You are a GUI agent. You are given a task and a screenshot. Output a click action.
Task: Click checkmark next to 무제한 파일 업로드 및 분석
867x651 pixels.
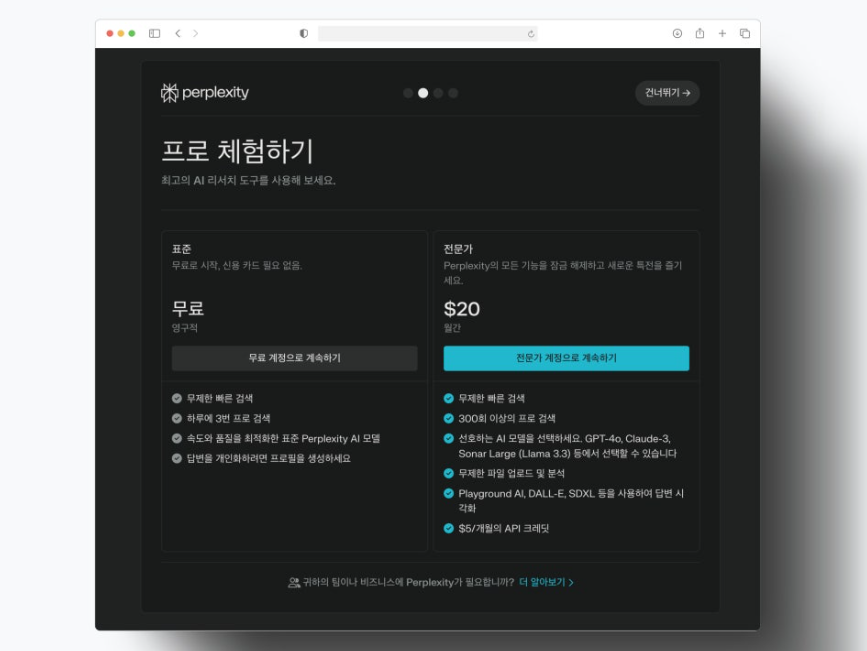tap(449, 473)
